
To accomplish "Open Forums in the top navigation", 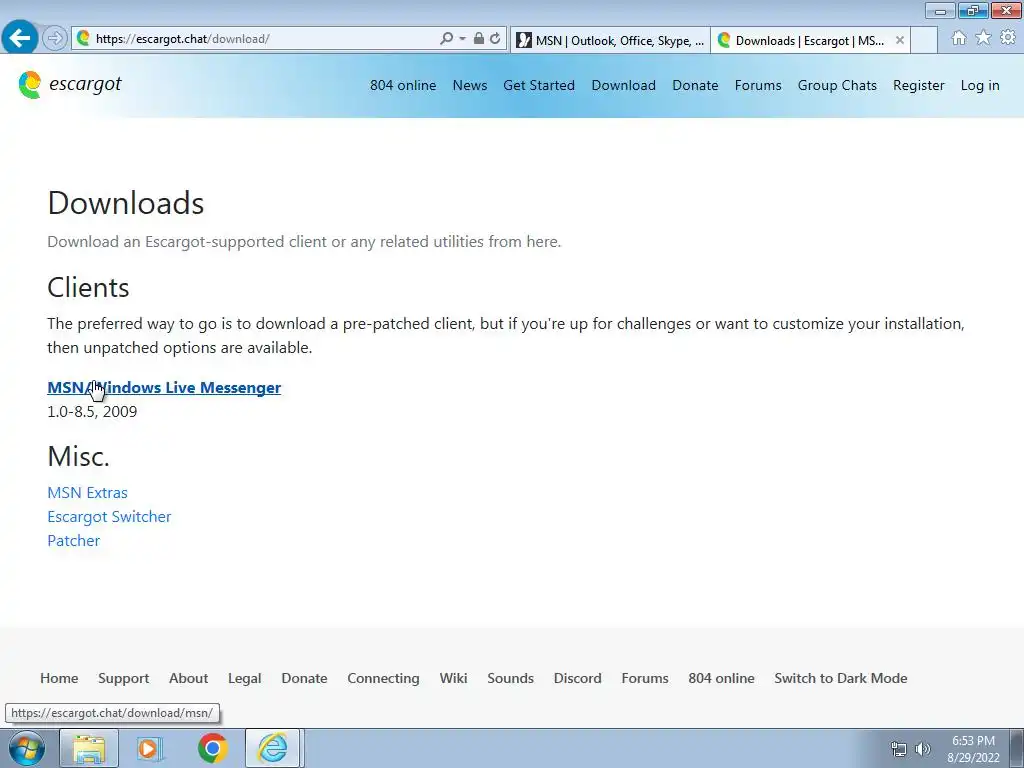I will coord(758,86).
